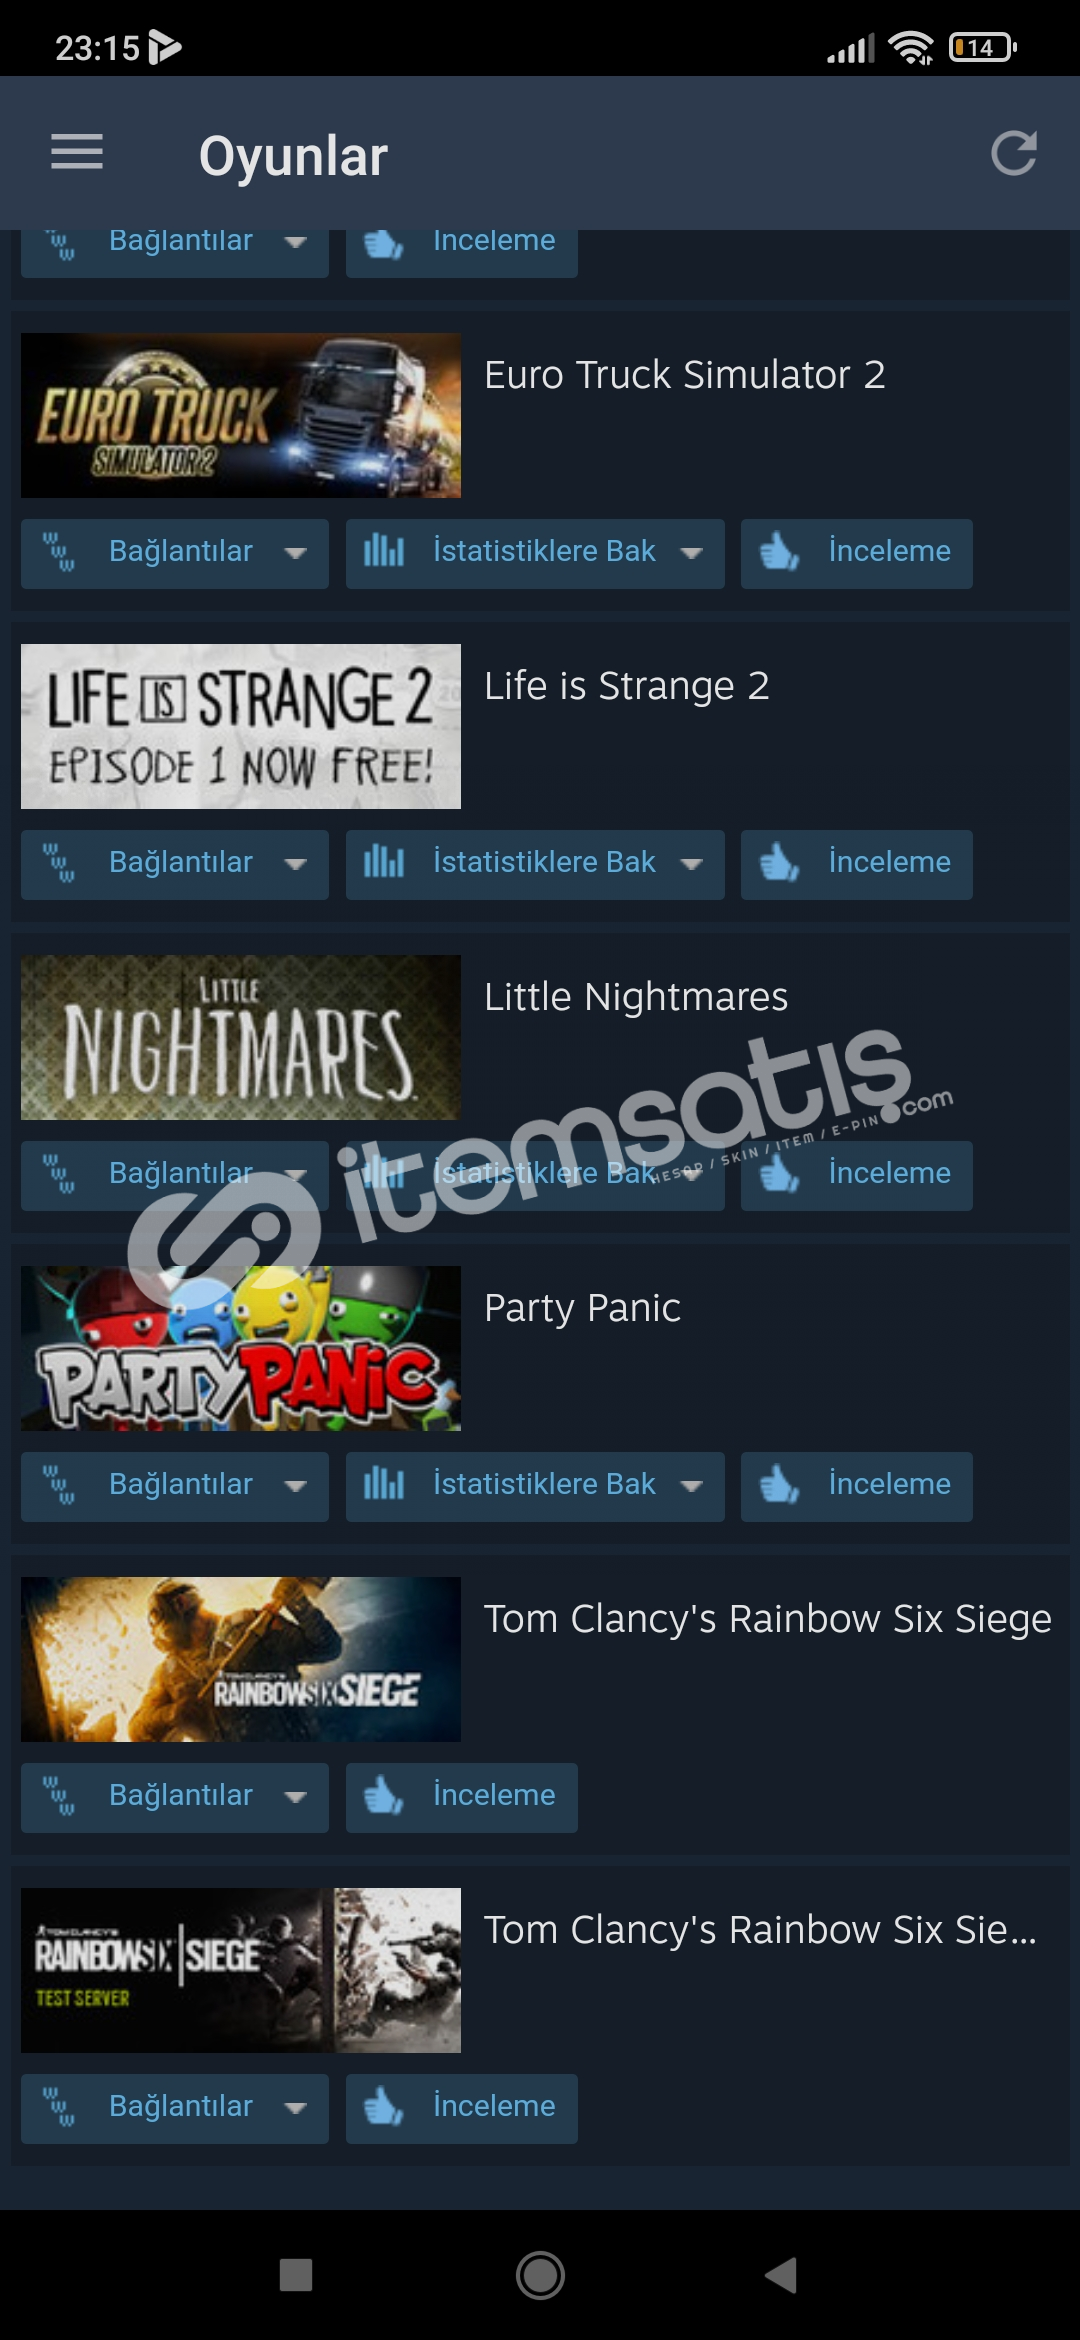Viewport: 1080px width, 2340px height.
Task: Tap the refresh icon in header
Action: click(1013, 153)
